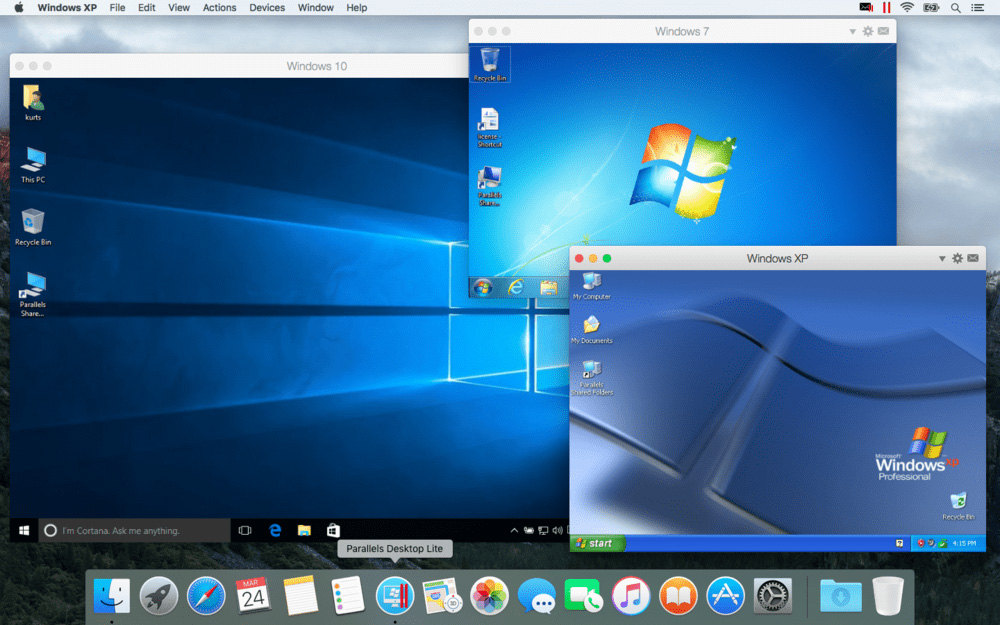Click the envelope icon in Windows XP title bar

pyautogui.click(x=973, y=258)
